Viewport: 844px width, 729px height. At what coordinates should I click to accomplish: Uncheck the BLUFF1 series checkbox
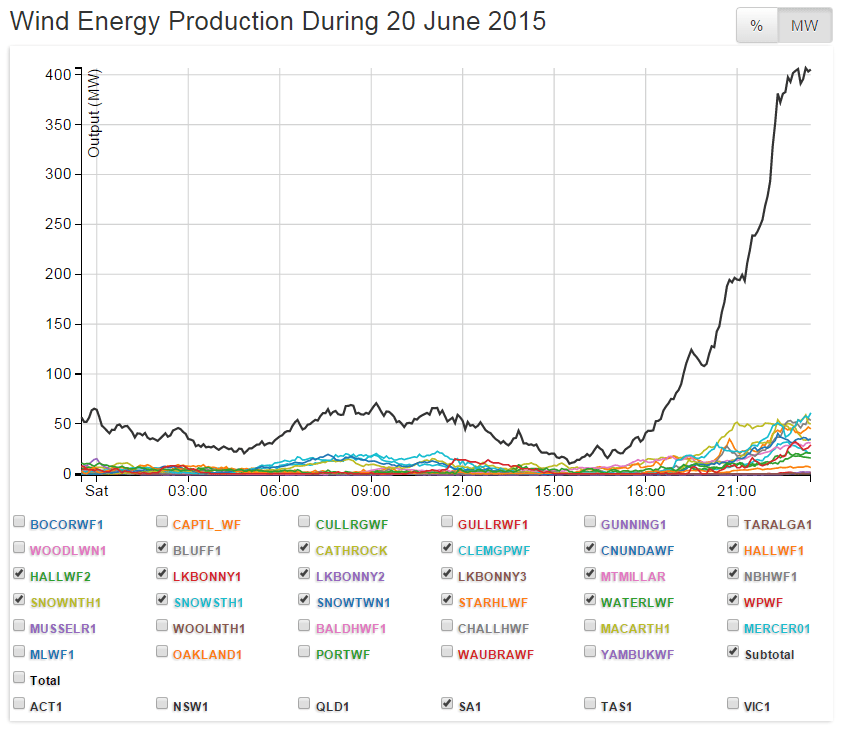[163, 548]
